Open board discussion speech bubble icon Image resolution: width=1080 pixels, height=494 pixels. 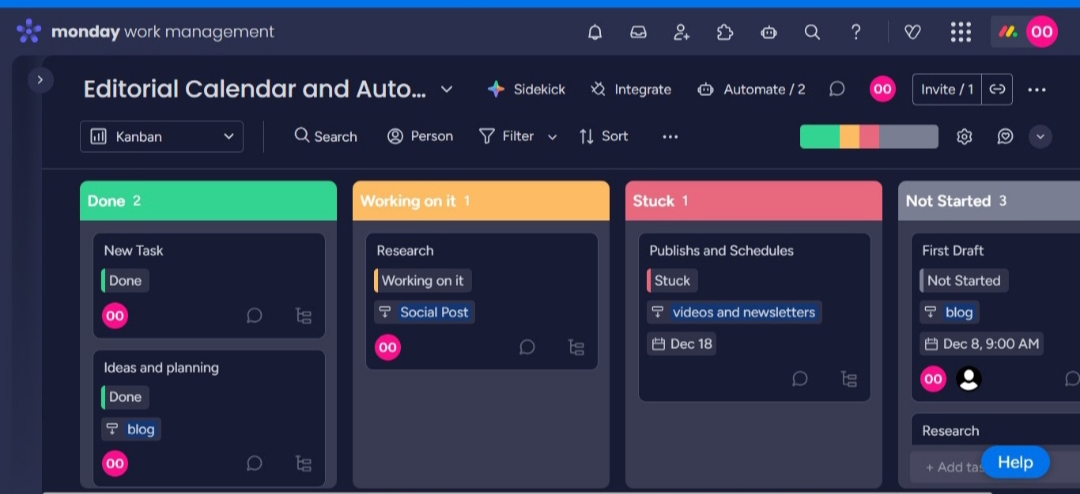point(837,89)
